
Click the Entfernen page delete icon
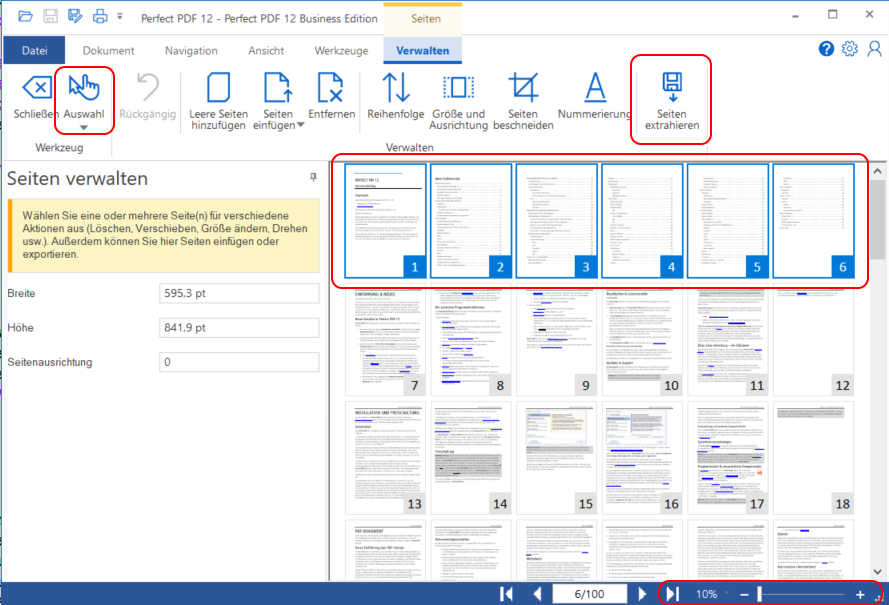tap(331, 90)
